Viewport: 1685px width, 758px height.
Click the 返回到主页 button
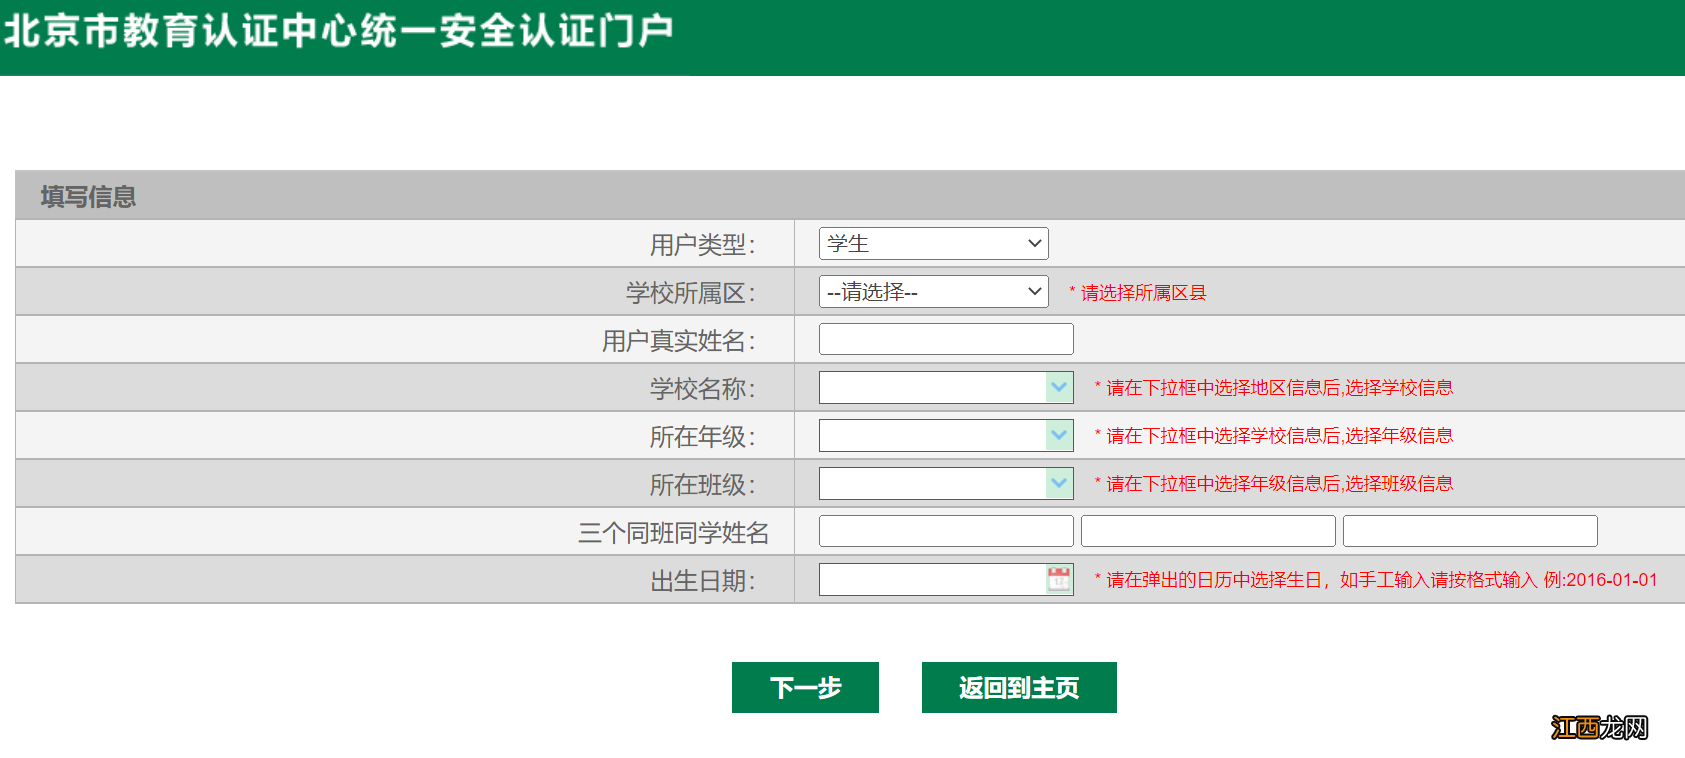pyautogui.click(x=1019, y=687)
